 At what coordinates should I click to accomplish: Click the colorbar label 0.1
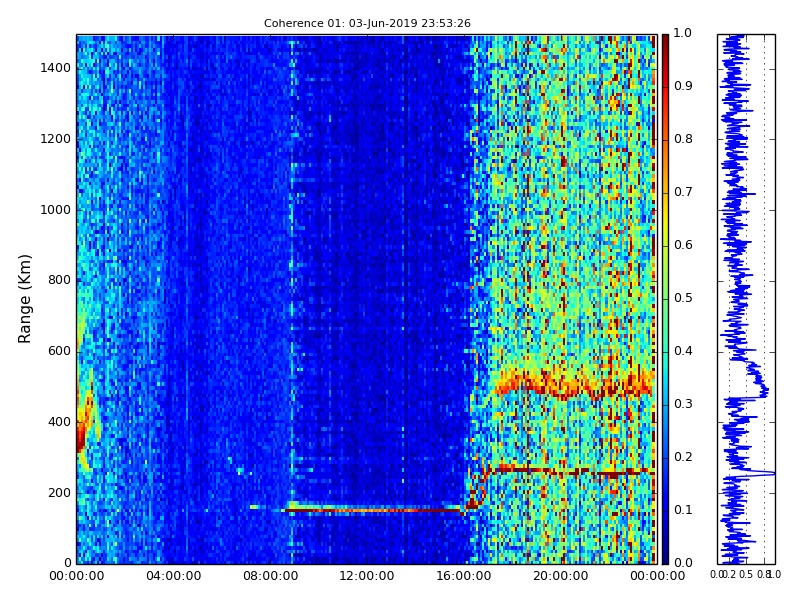click(683, 510)
